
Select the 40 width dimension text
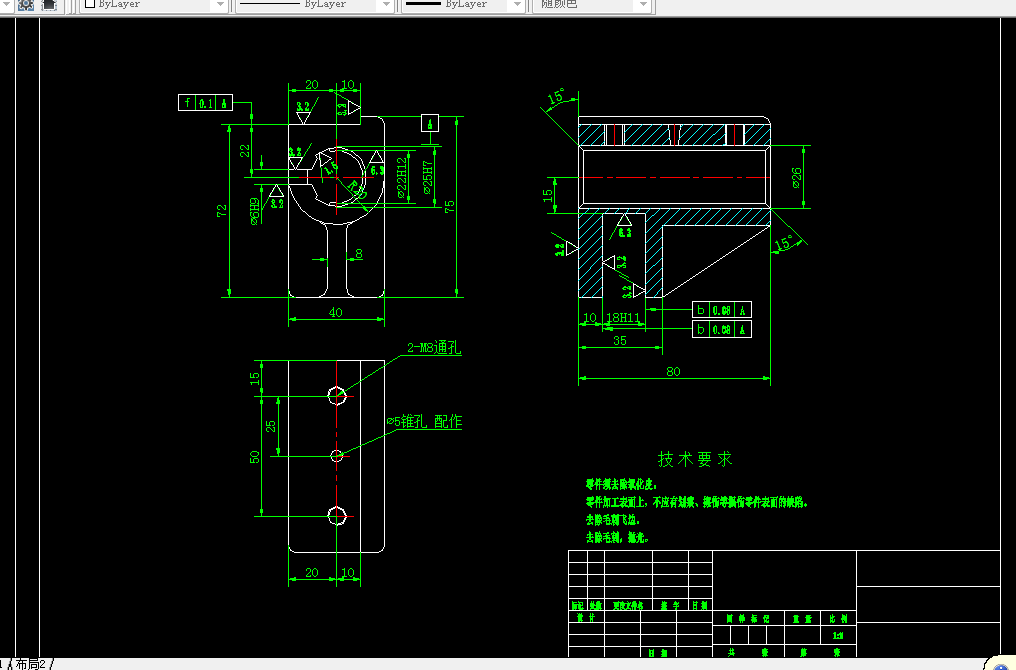click(336, 312)
